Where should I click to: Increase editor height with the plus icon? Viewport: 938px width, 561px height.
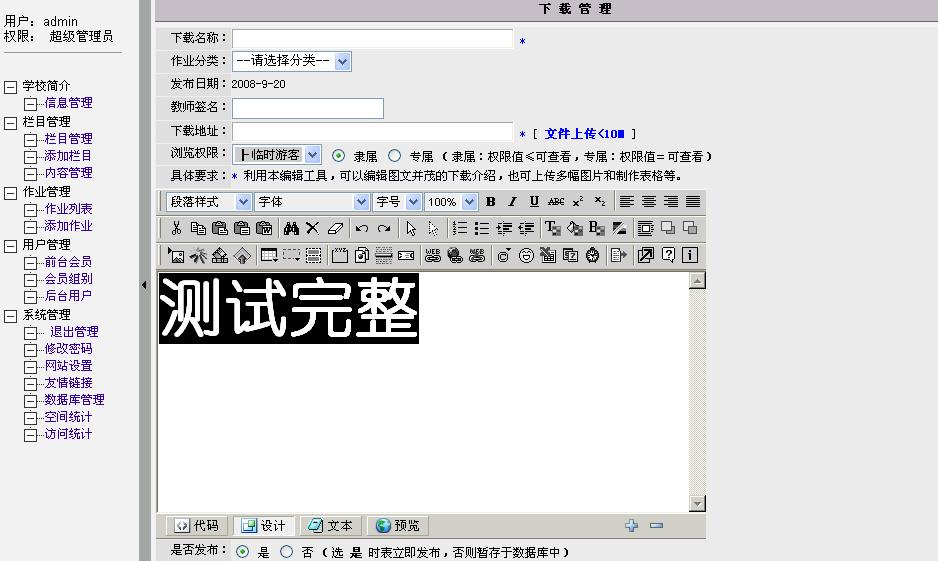click(632, 525)
